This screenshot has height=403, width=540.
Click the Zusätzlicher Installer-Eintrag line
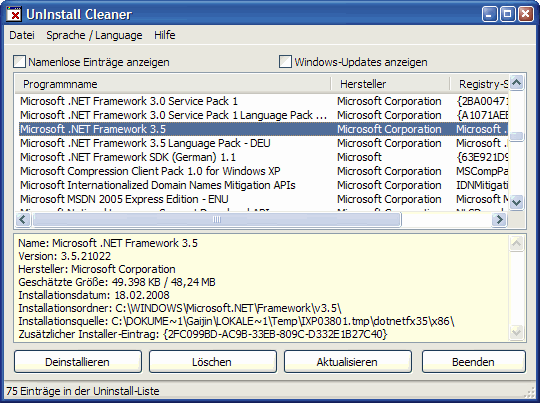203,334
